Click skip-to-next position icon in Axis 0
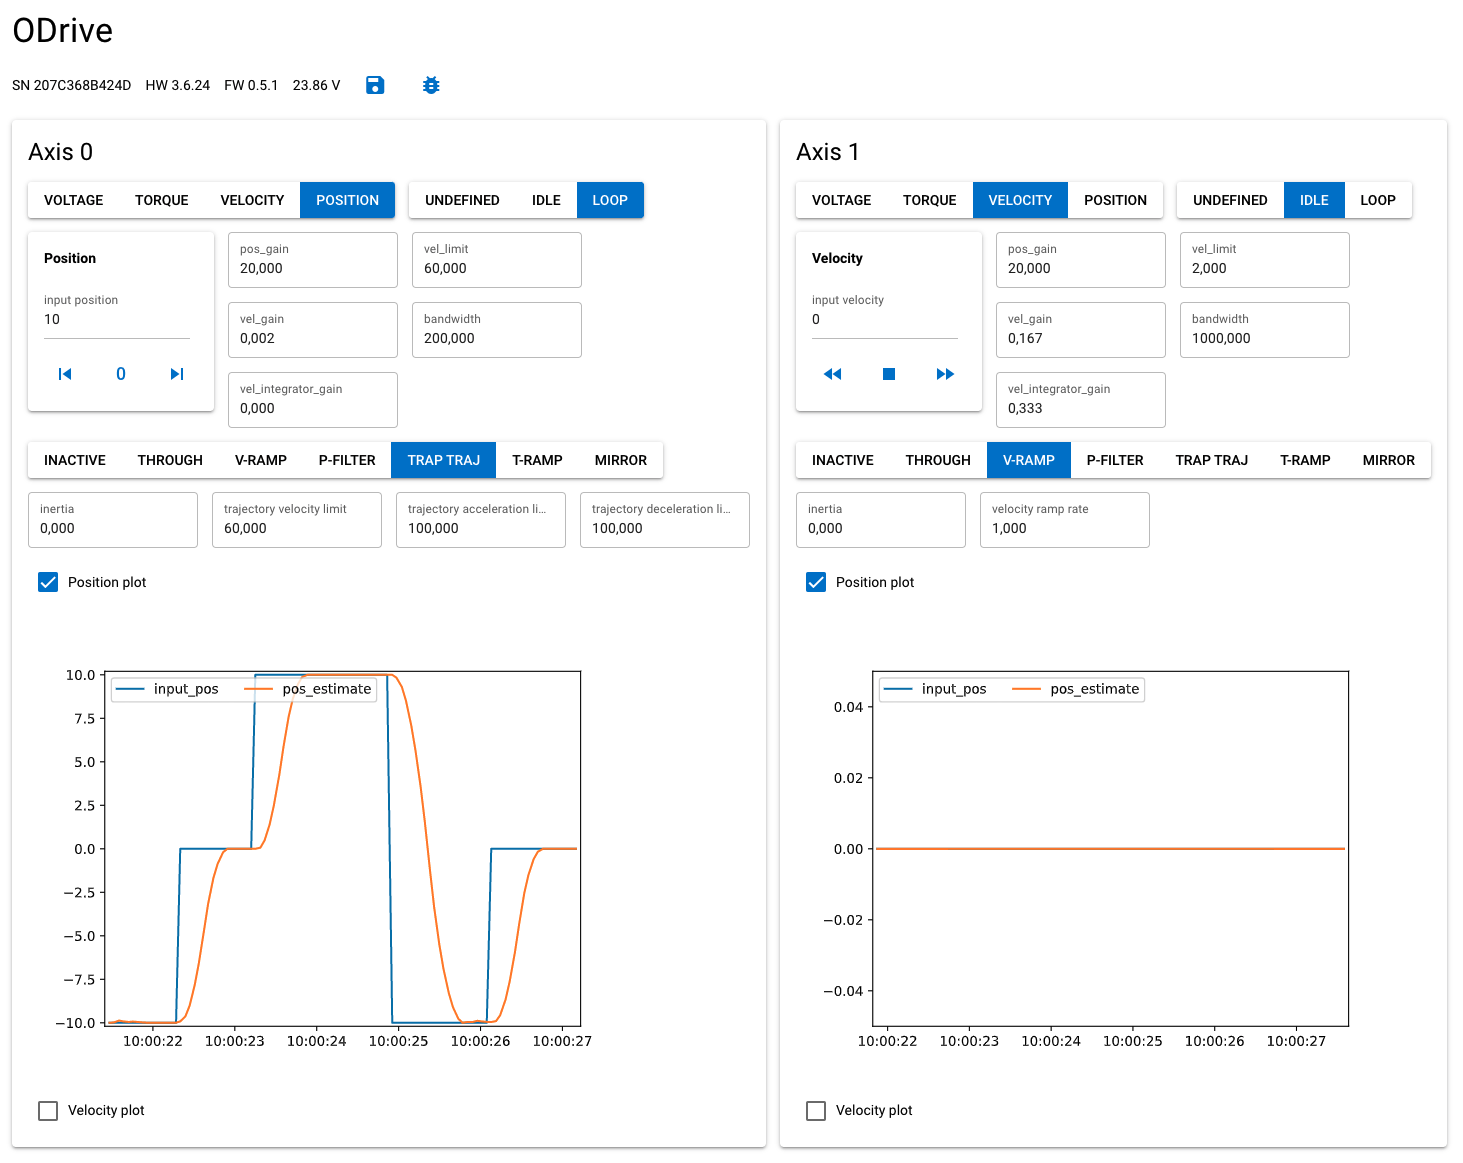Screen dimensions: 1463x1163 click(x=177, y=374)
